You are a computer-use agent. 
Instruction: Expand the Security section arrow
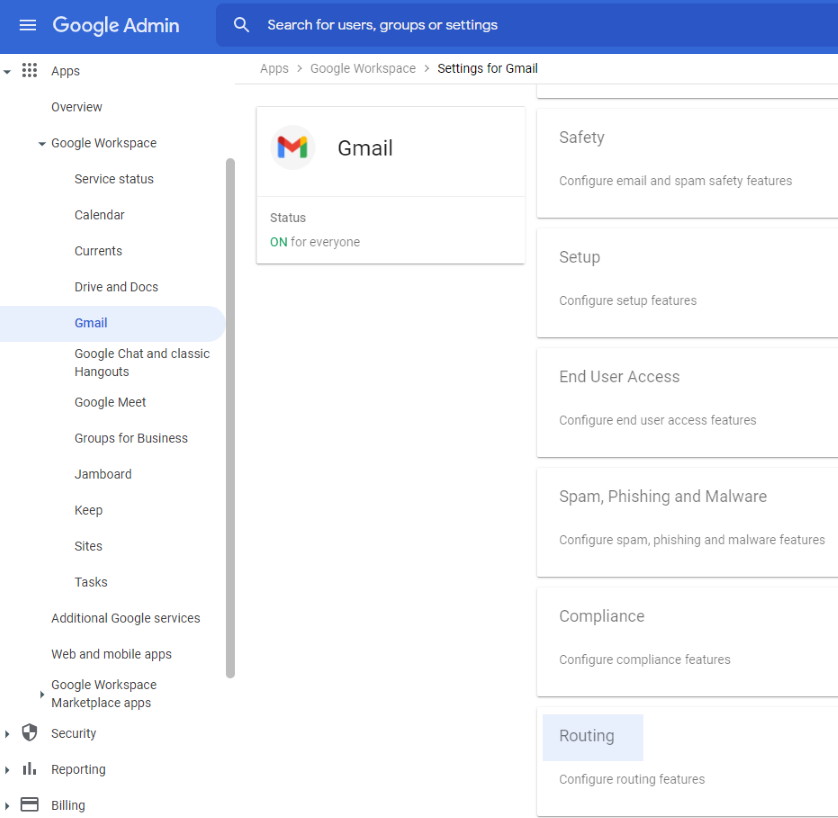coord(7,734)
